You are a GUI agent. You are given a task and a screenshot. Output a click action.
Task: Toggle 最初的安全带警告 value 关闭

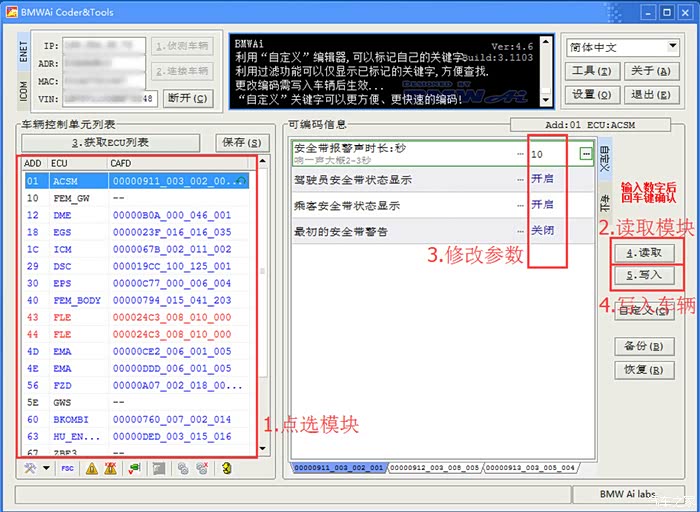point(542,231)
